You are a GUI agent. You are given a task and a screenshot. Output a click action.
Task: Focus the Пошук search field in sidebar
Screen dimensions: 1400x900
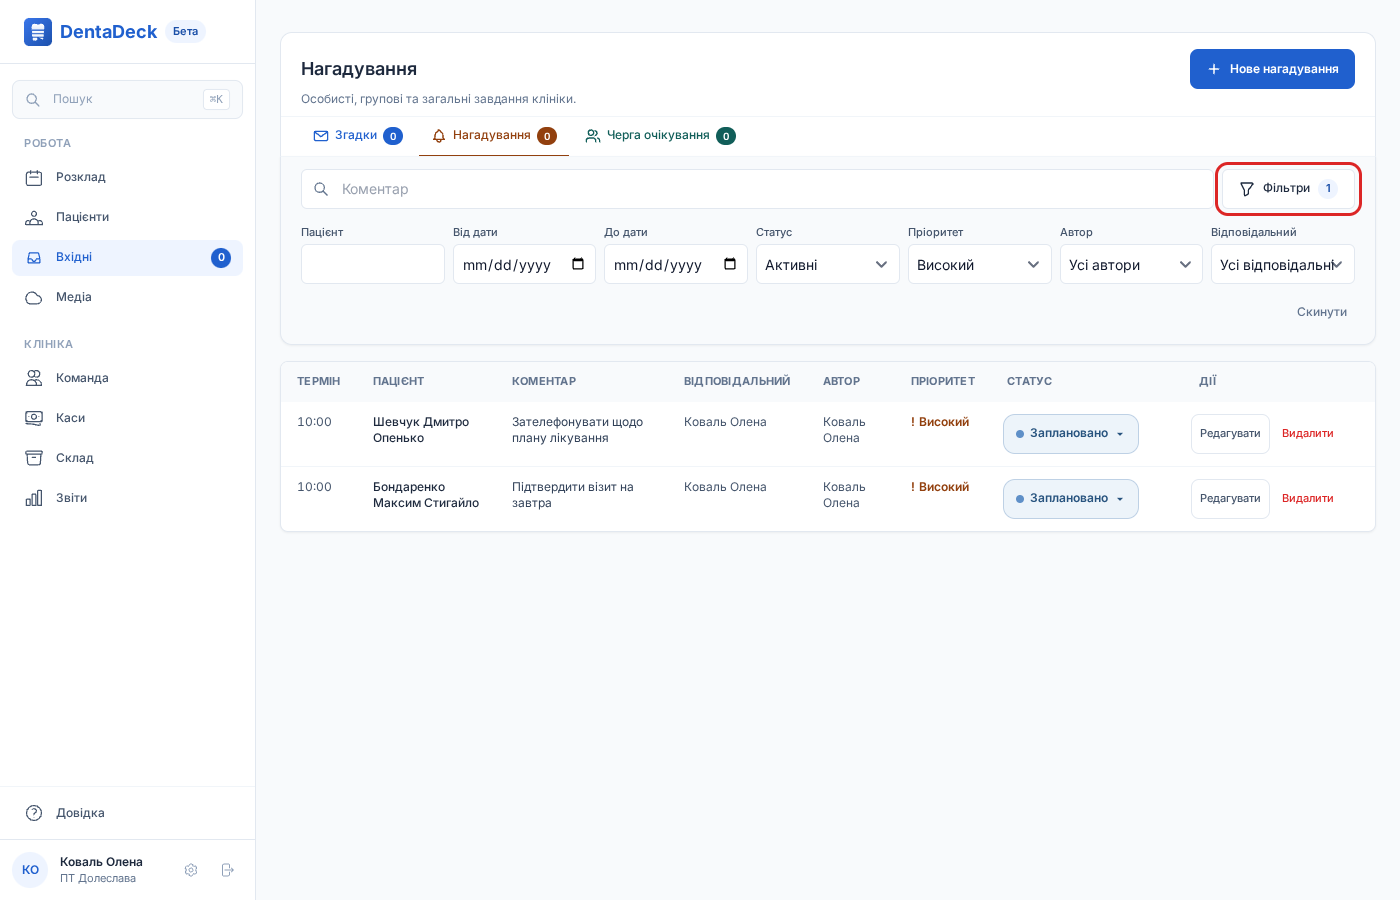[127, 99]
